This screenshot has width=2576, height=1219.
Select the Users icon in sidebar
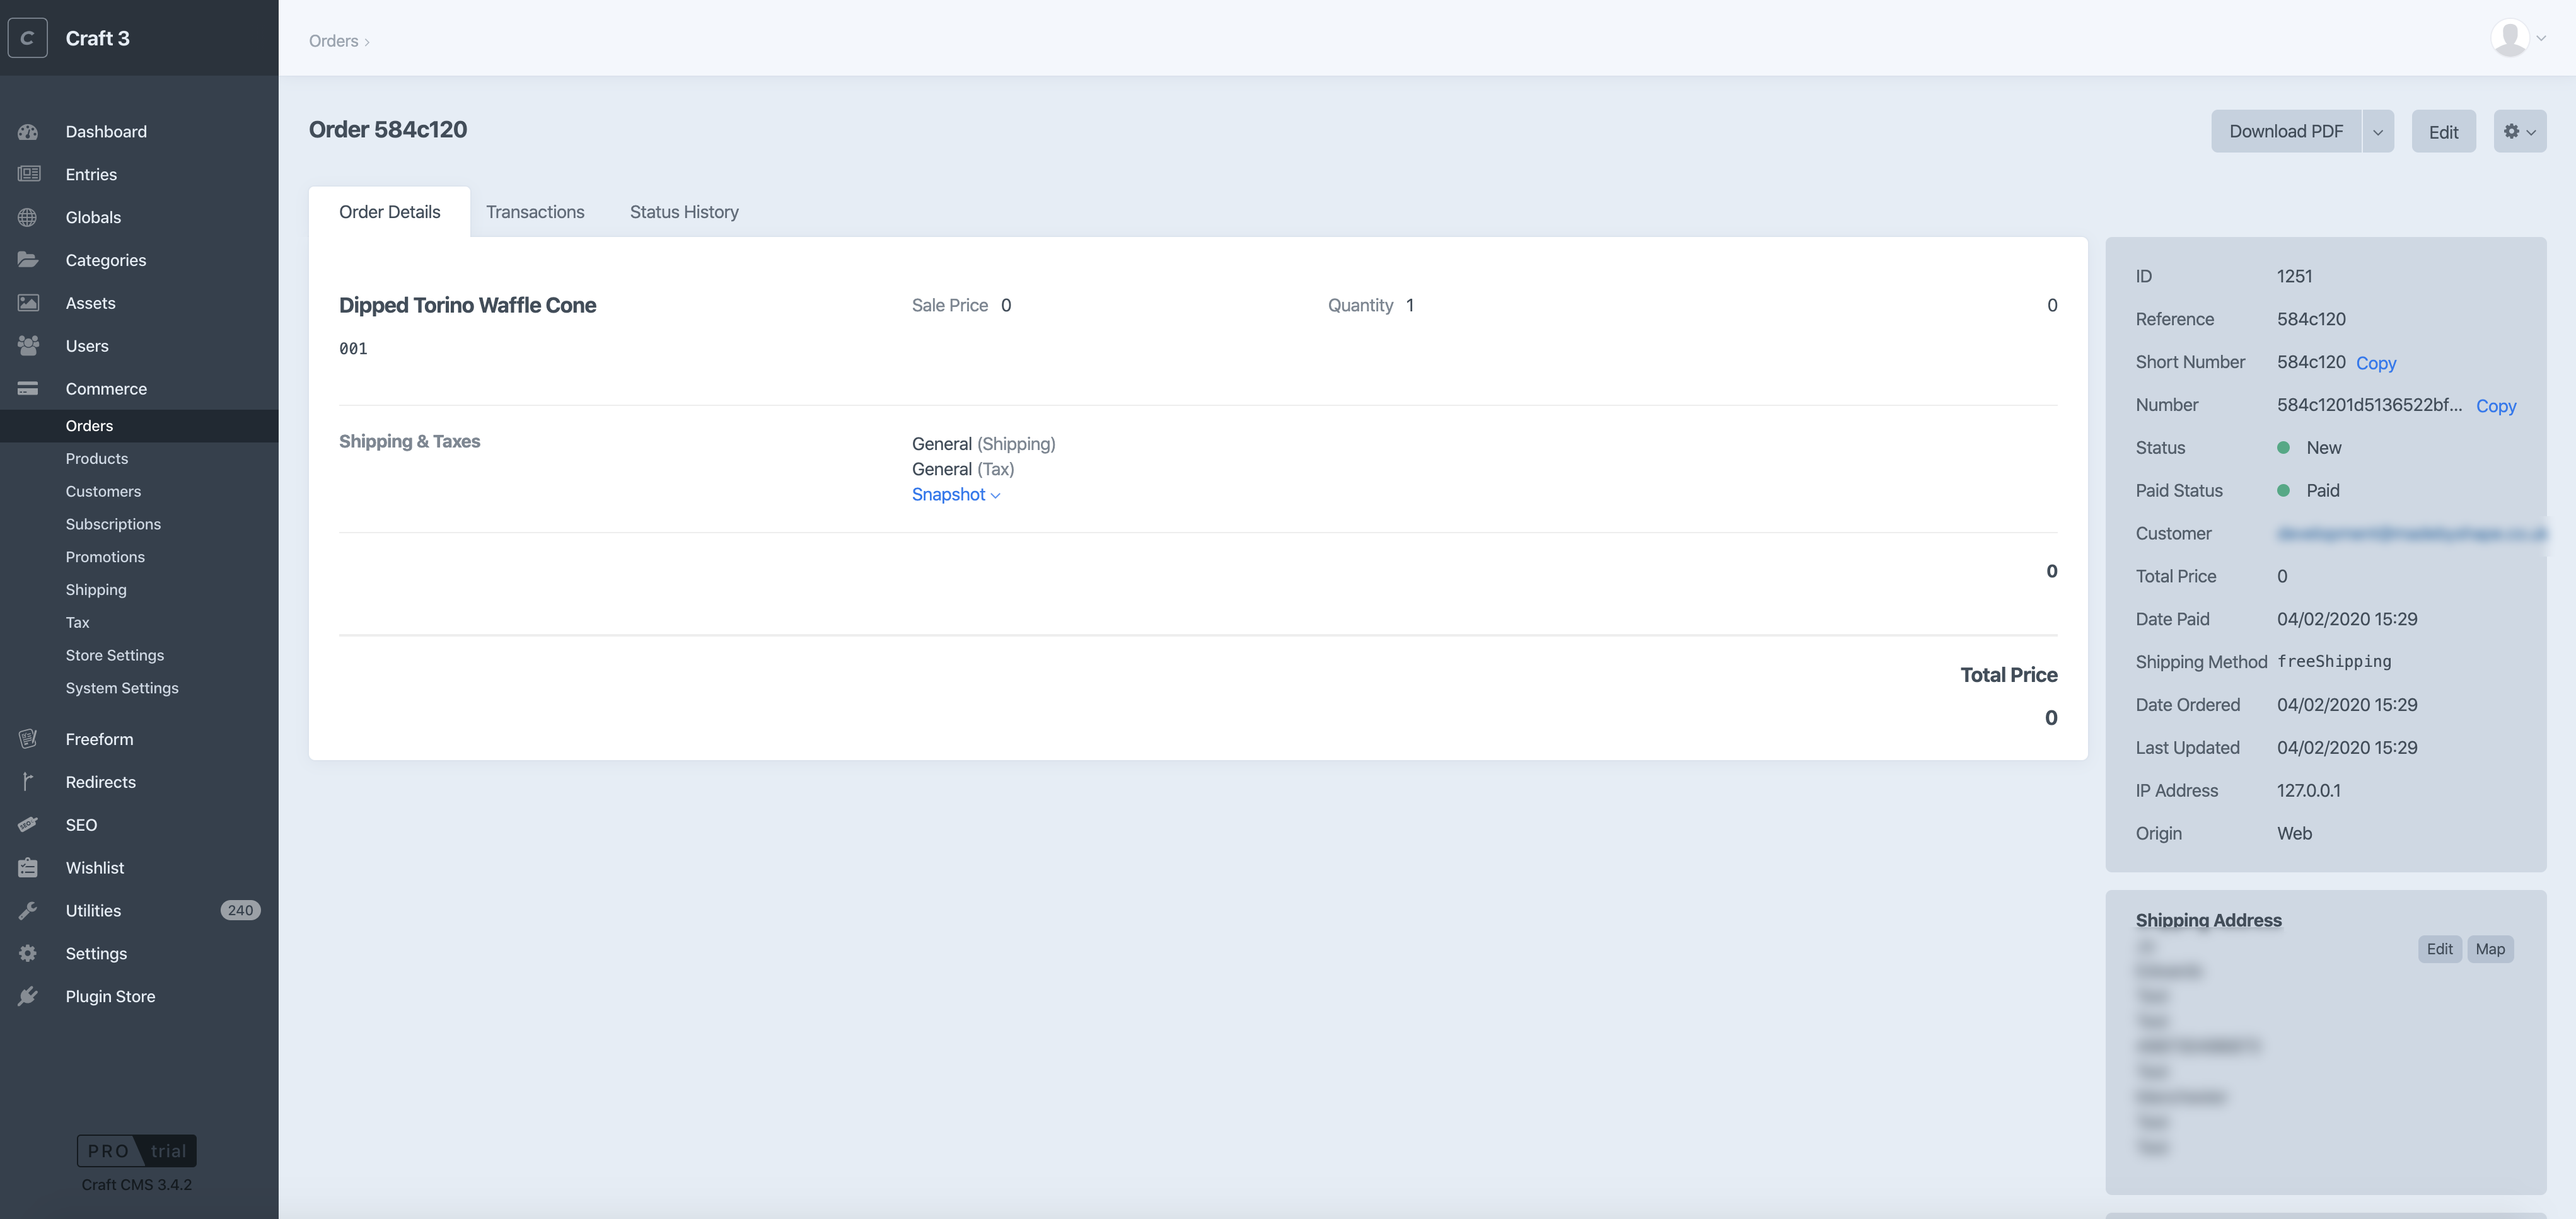[x=28, y=345]
